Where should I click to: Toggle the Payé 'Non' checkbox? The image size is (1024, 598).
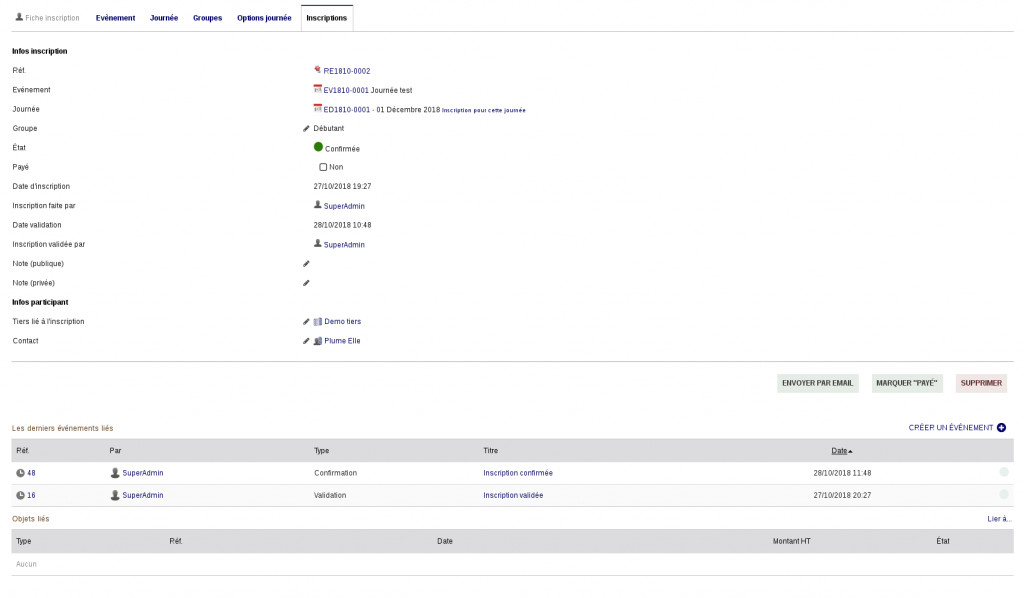tap(323, 167)
